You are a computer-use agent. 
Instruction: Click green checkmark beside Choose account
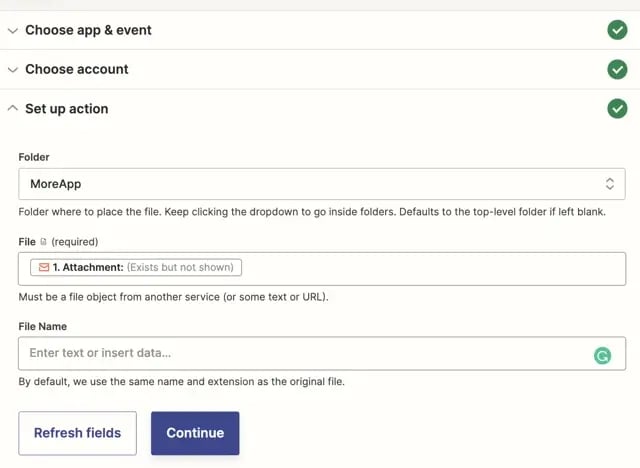(x=617, y=69)
